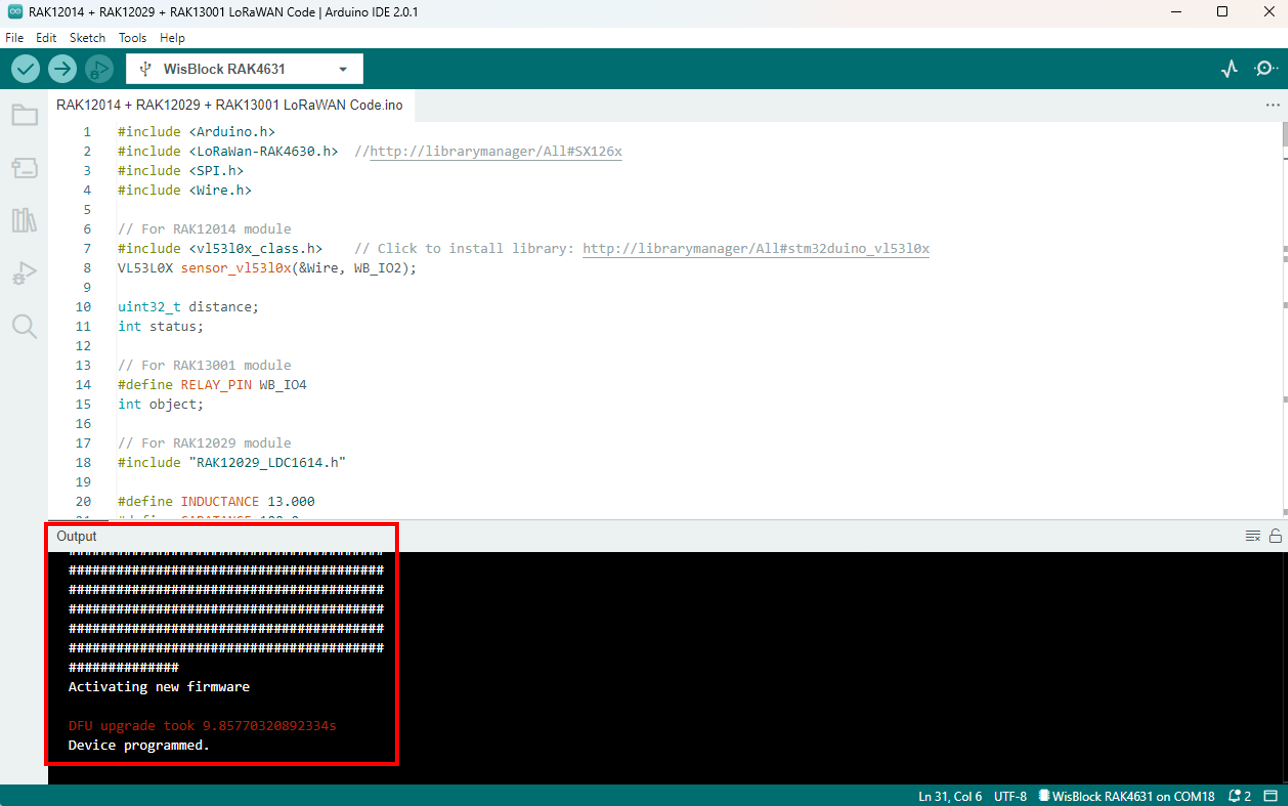Click the "uint32_t distance;" code line
Screen dimensions: 1288x806
(x=188, y=307)
